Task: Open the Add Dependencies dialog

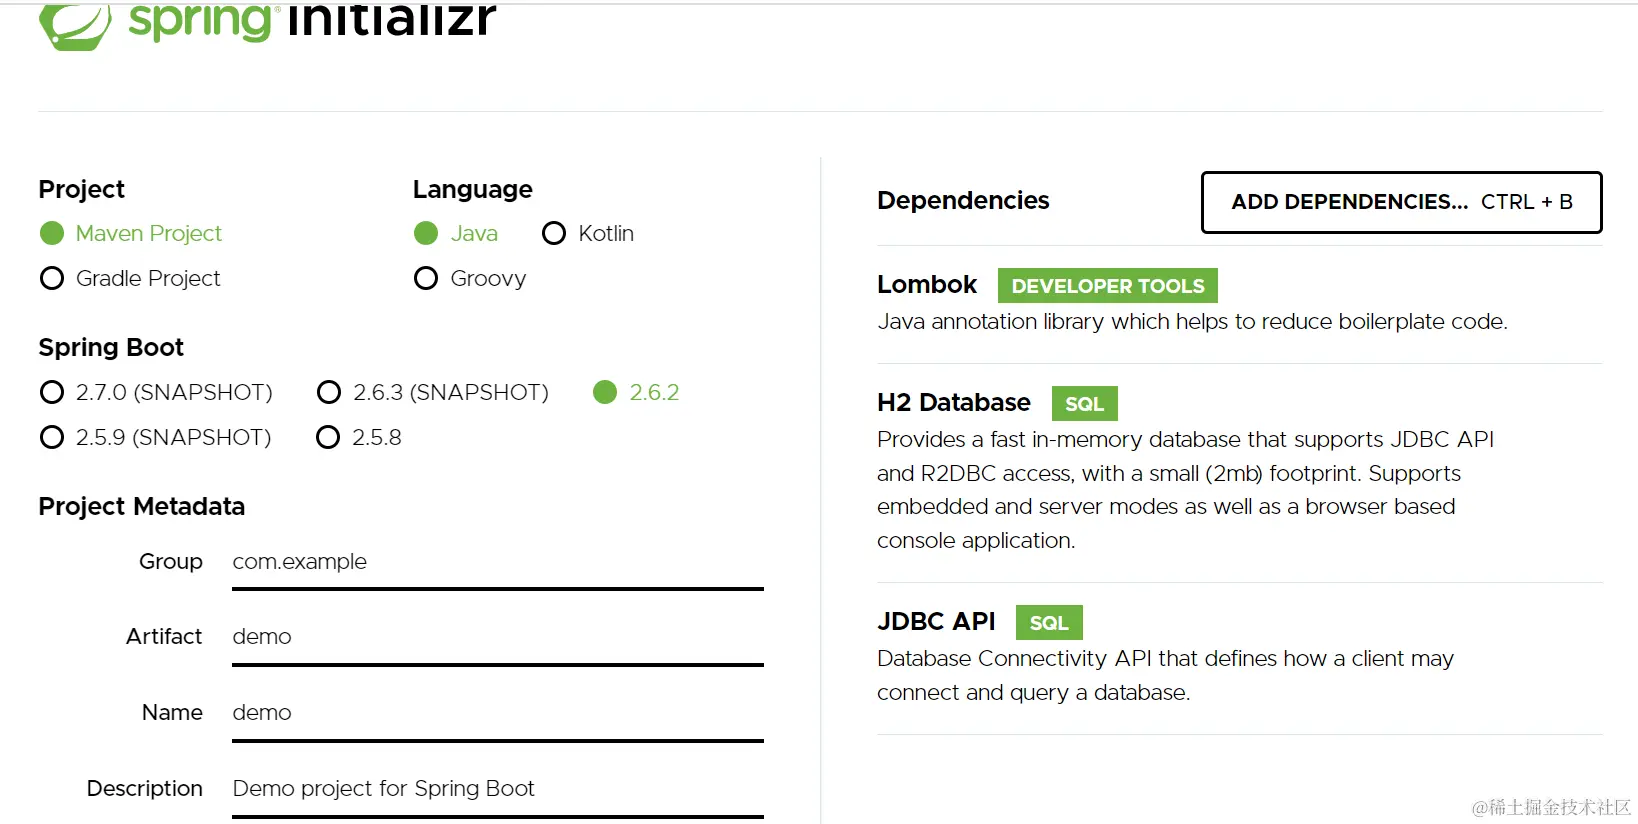Action: (1401, 202)
